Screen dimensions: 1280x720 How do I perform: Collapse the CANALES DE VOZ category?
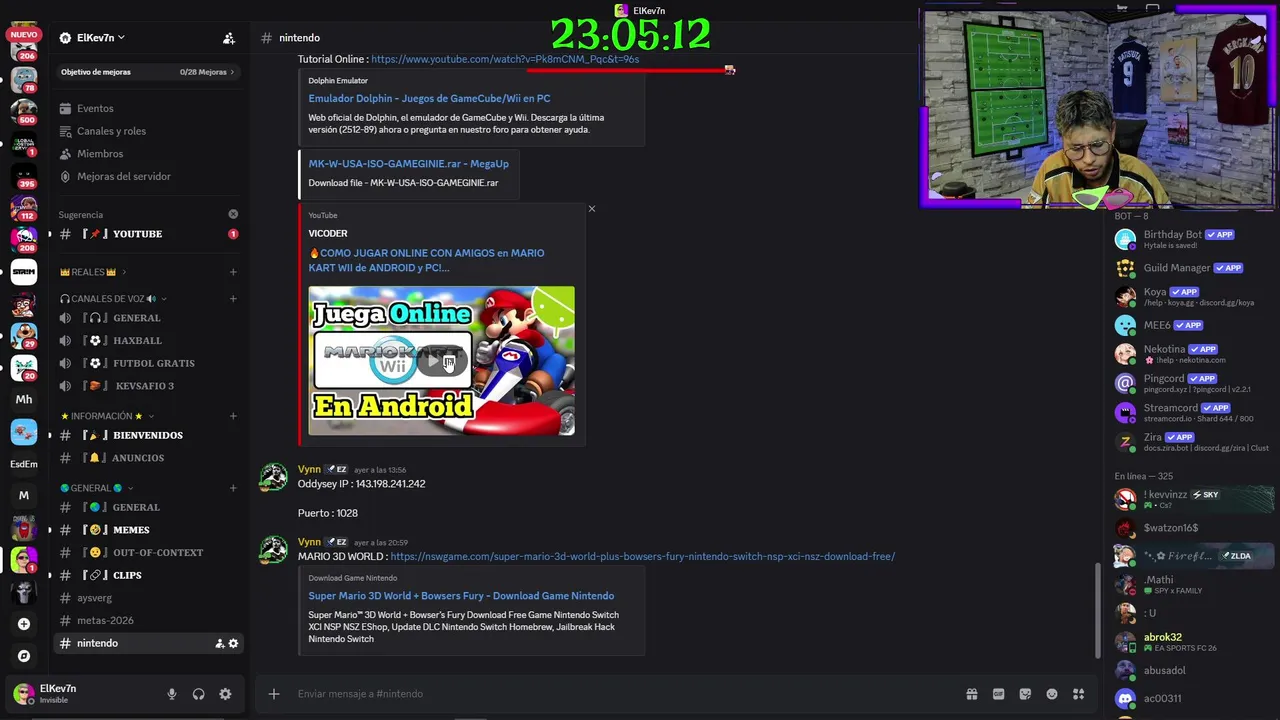tap(112, 298)
